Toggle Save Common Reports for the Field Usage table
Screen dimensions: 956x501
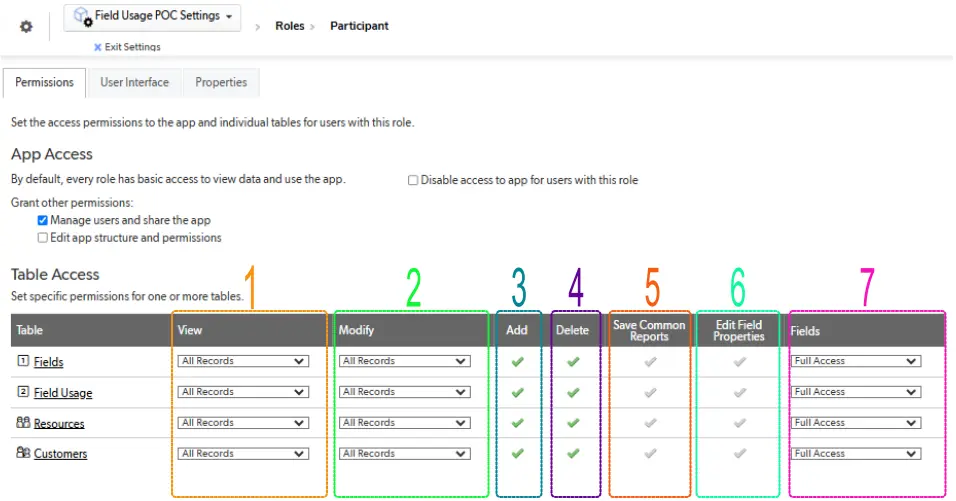(x=651, y=393)
